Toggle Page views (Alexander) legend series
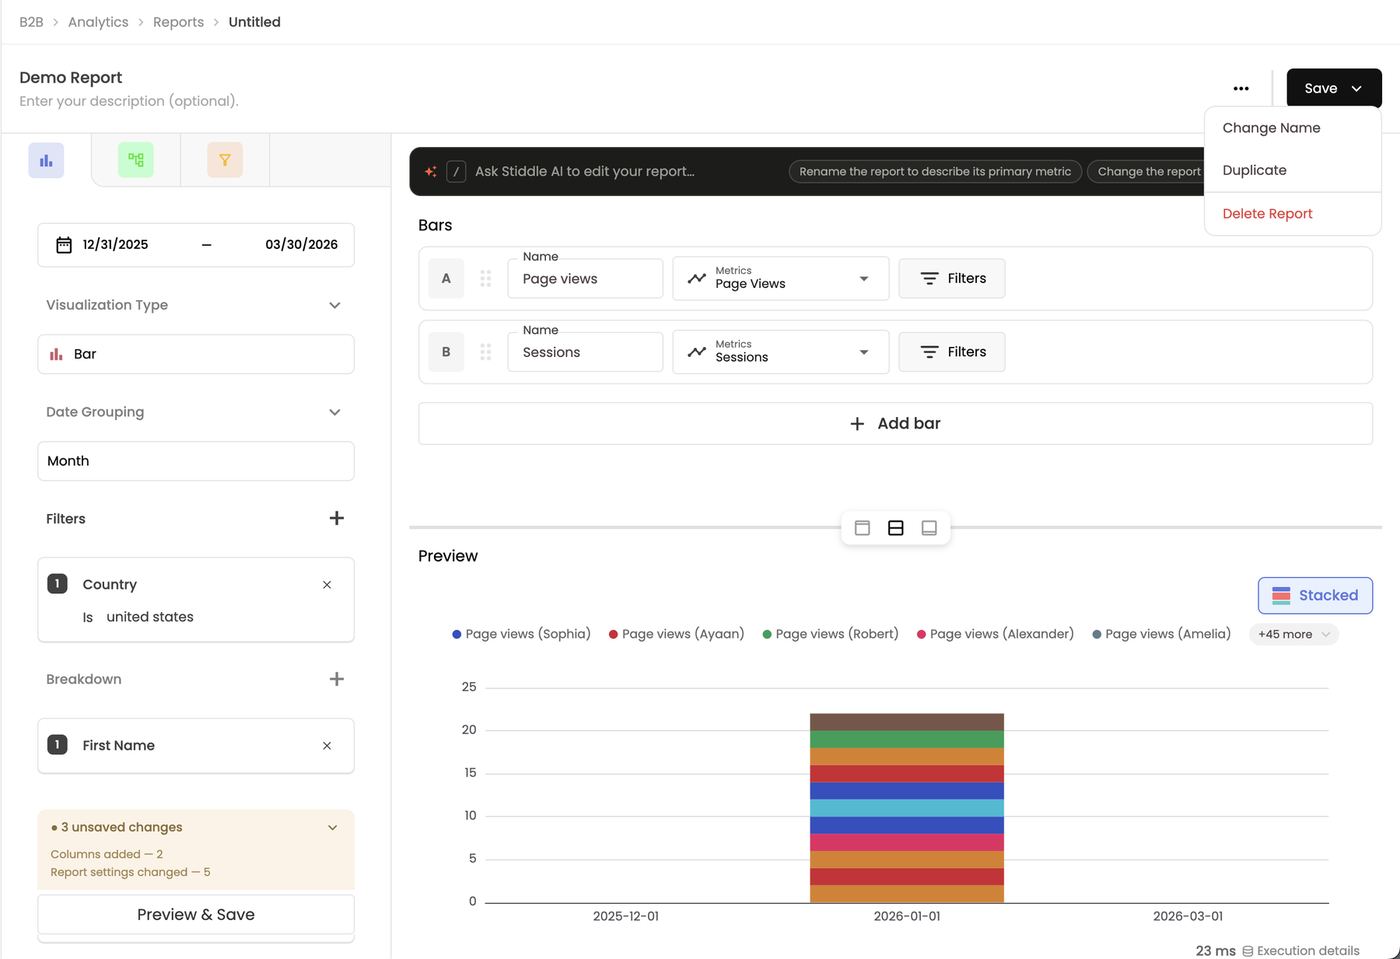The width and height of the screenshot is (1400, 959). tap(995, 634)
